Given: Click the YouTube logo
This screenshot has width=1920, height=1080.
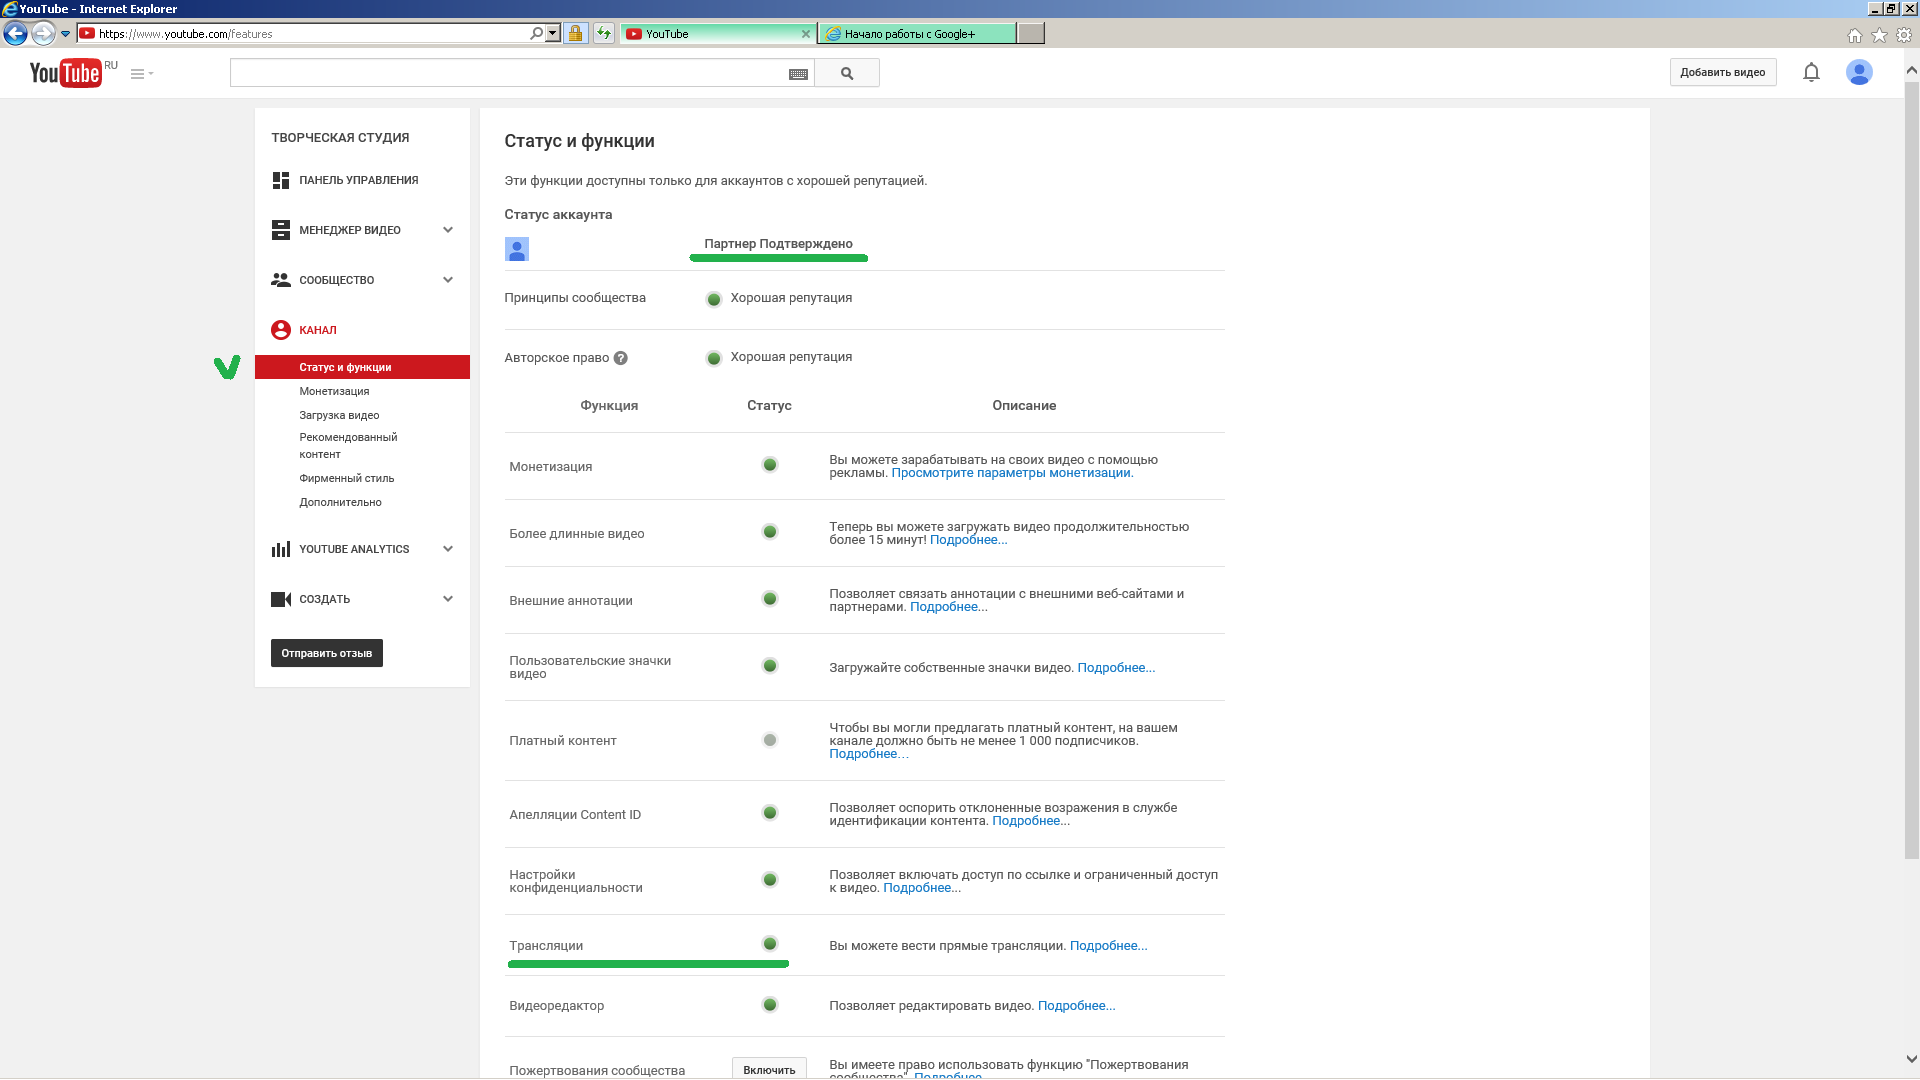Looking at the screenshot, I should (x=65, y=73).
